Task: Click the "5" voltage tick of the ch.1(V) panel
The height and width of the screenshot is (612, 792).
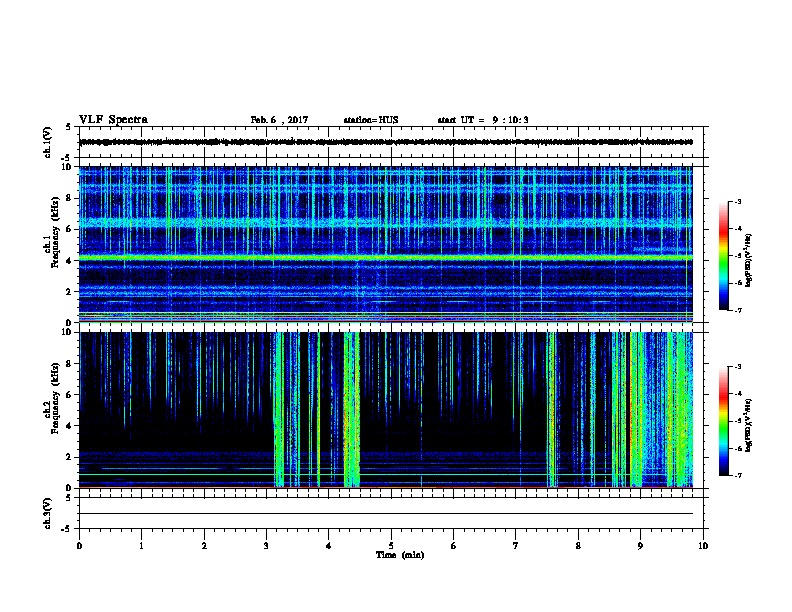Action: [69, 127]
